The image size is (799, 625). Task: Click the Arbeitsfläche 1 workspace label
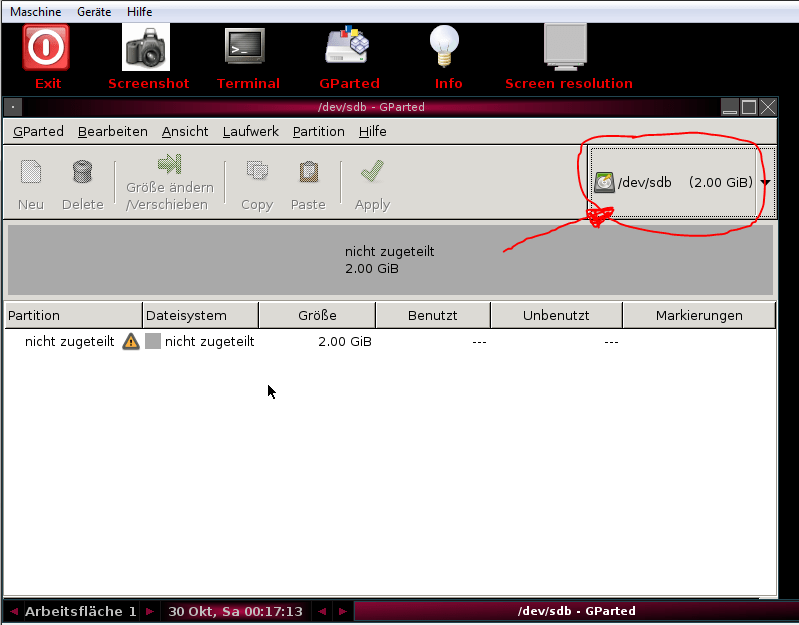(x=81, y=611)
